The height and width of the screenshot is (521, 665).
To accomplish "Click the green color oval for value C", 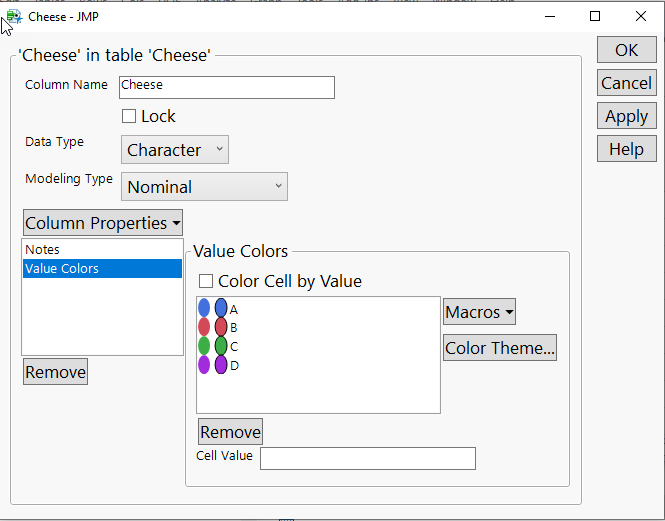I will 221,346.
